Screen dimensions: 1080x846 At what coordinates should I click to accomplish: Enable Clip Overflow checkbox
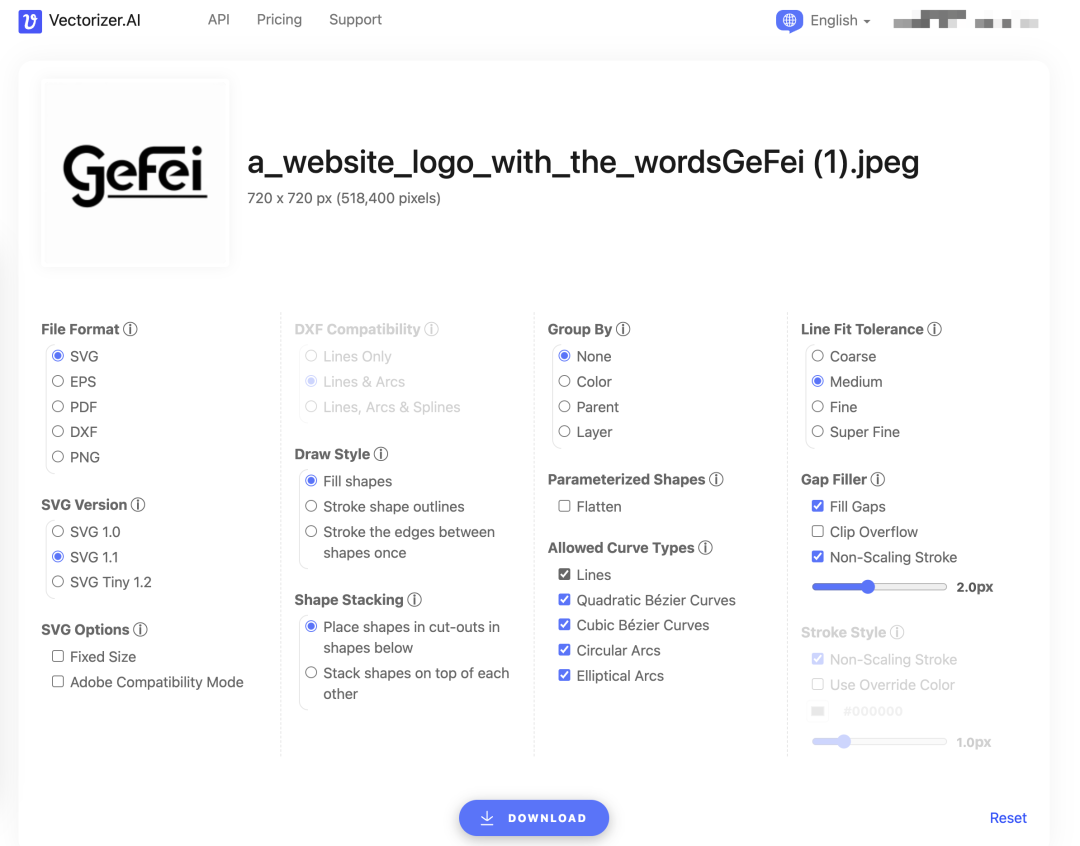(x=818, y=532)
